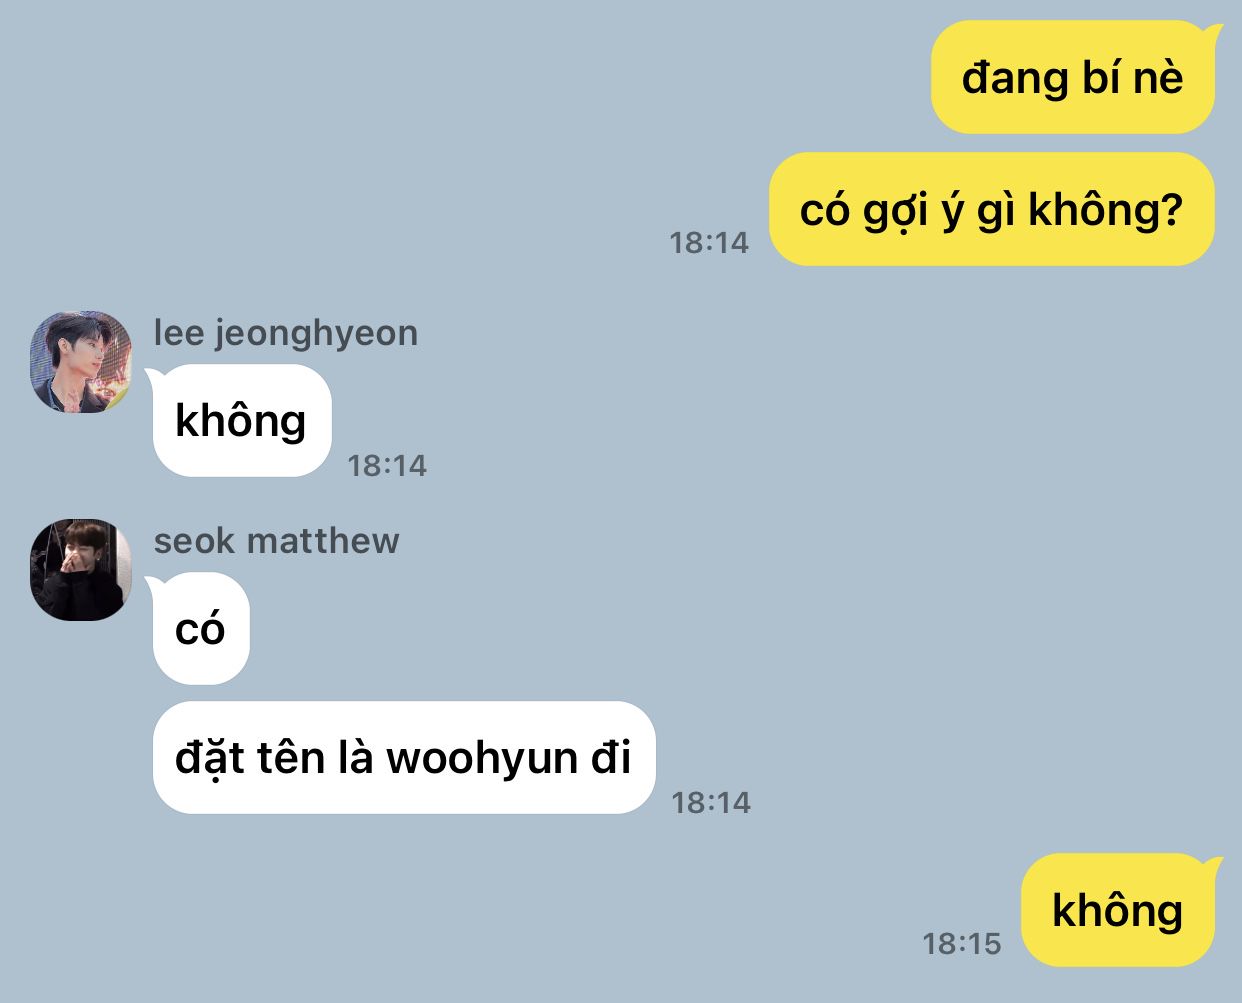The height and width of the screenshot is (1003, 1242).
Task: Tap the yellow 'không' bubble sent at 18:15
Action: pyautogui.click(x=1118, y=910)
